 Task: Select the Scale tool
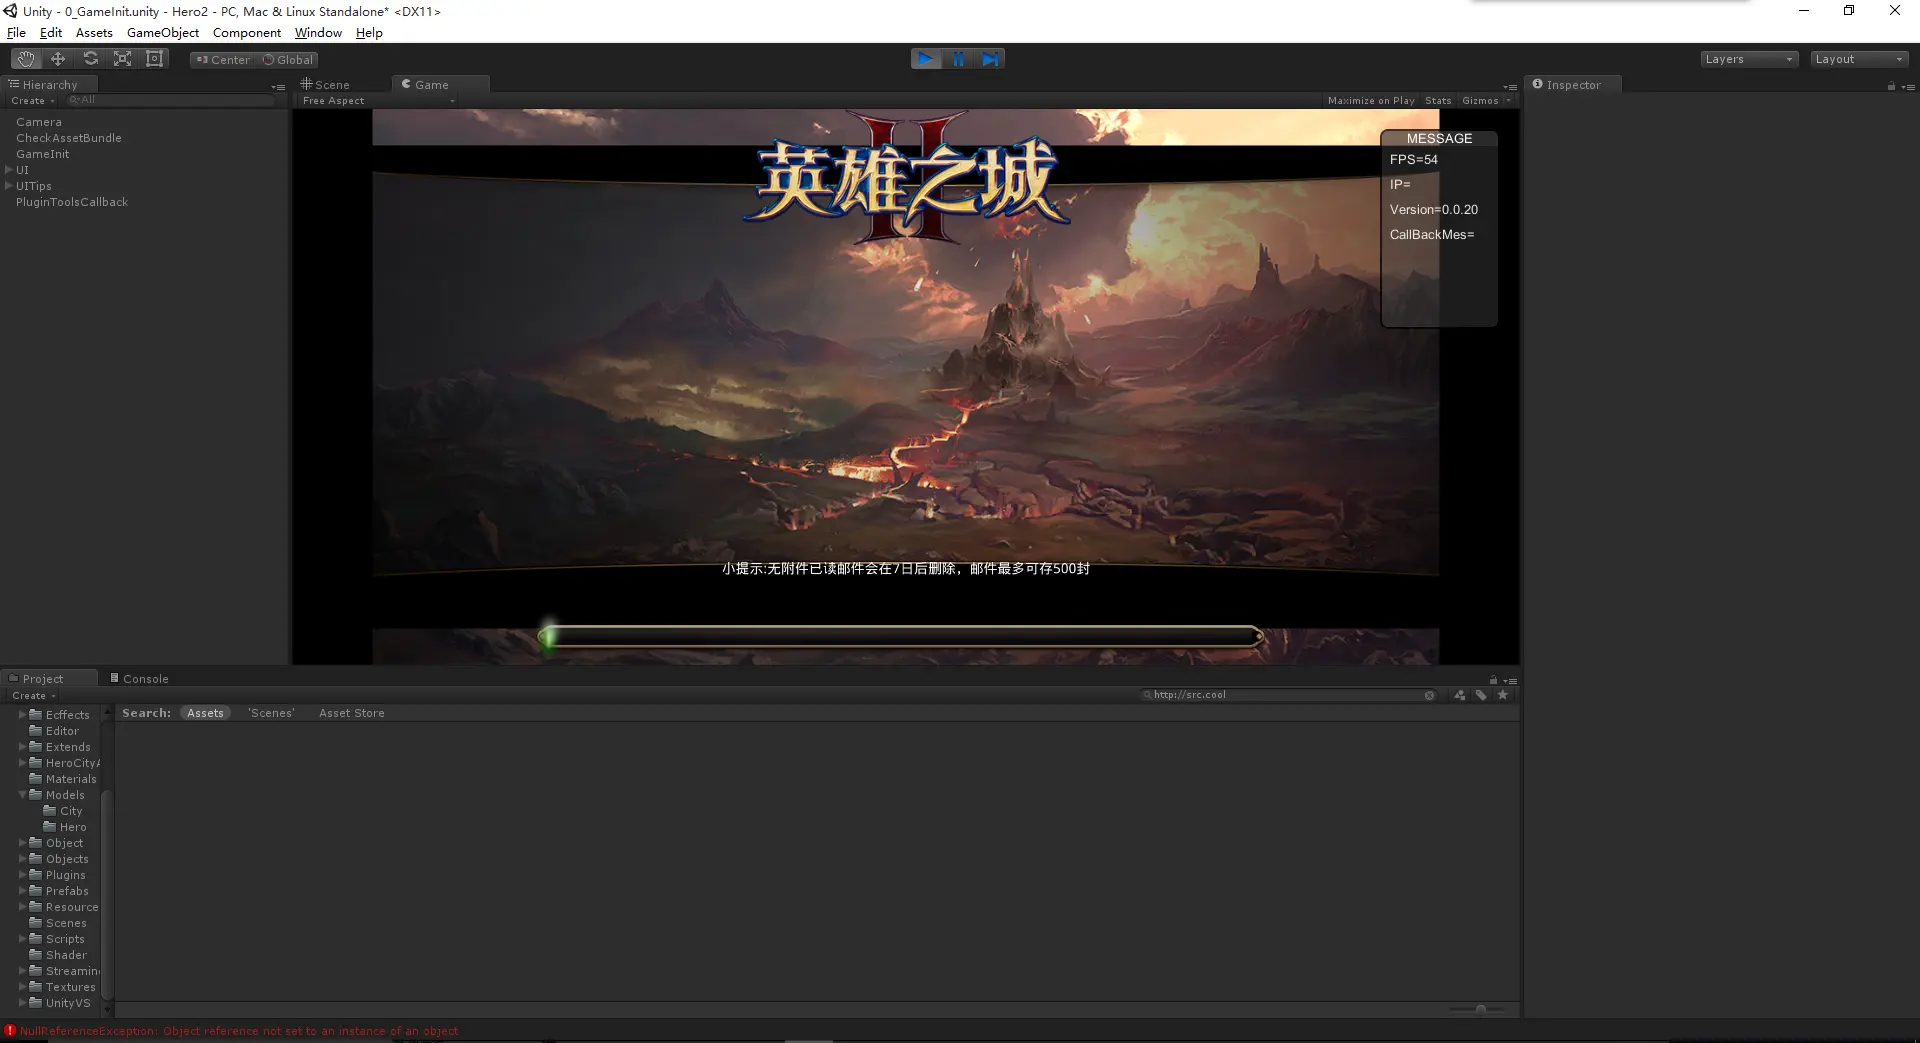click(122, 59)
